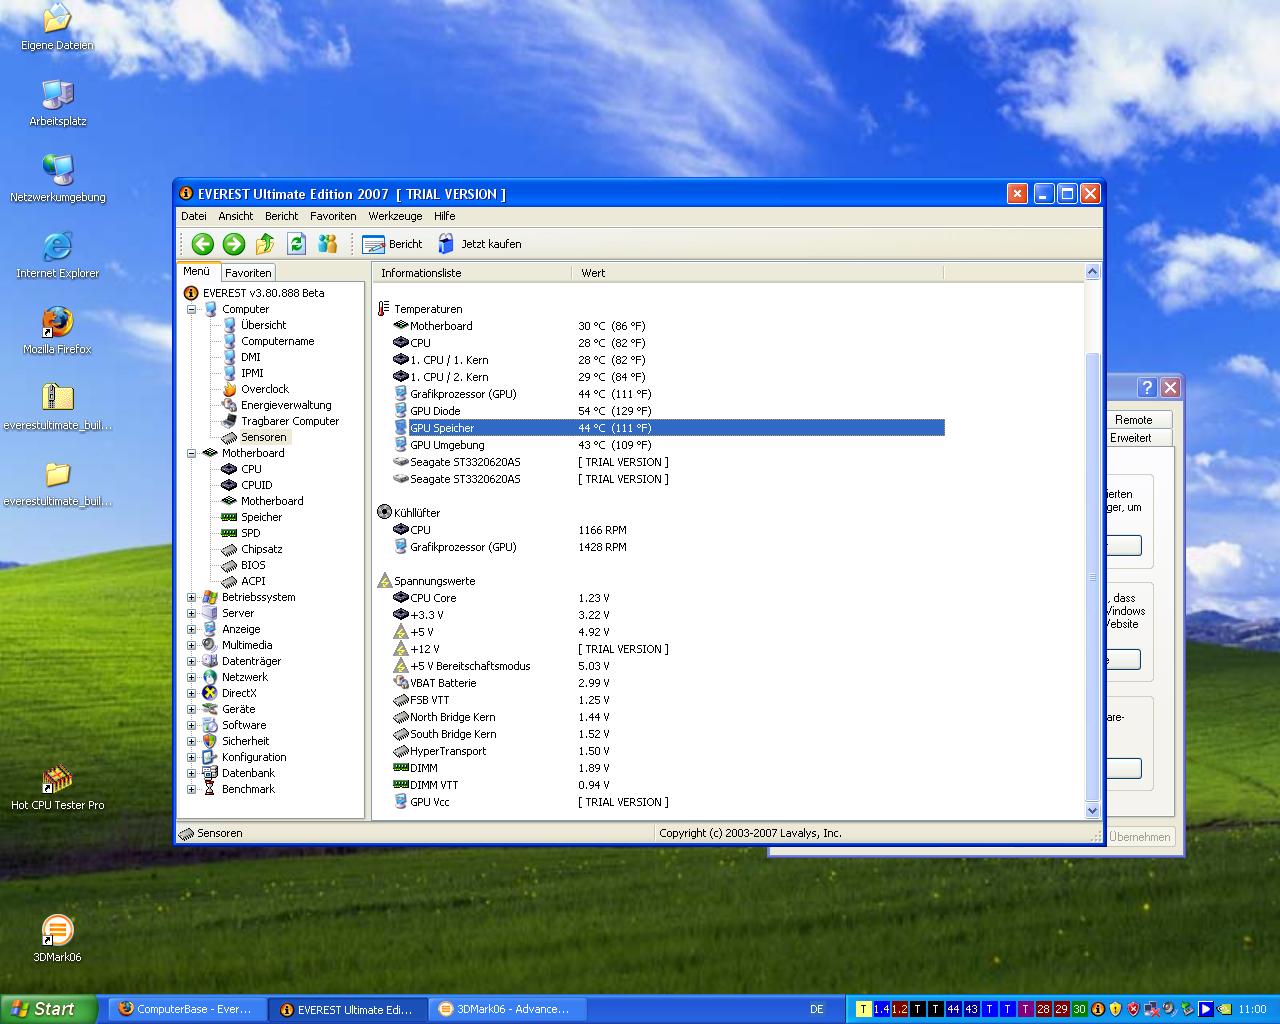Select the Sensoren tree item
The height and width of the screenshot is (1024, 1280).
[x=263, y=437]
